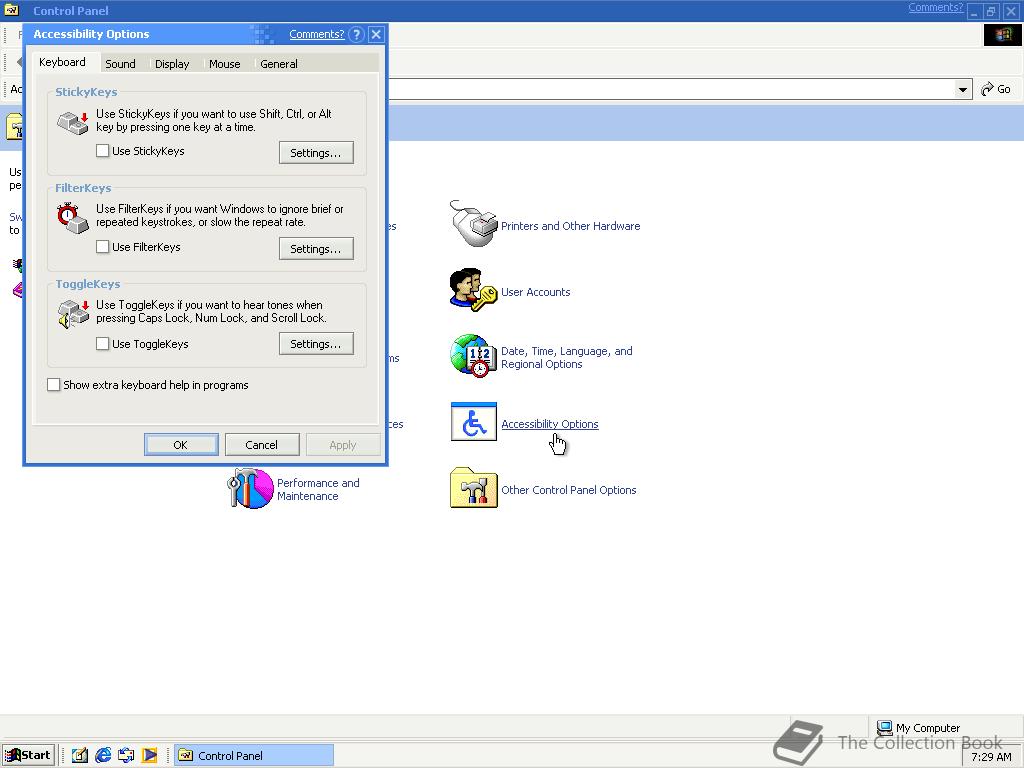This screenshot has width=1024, height=768.
Task: Open Date, Time, Language icon
Action: coord(473,356)
